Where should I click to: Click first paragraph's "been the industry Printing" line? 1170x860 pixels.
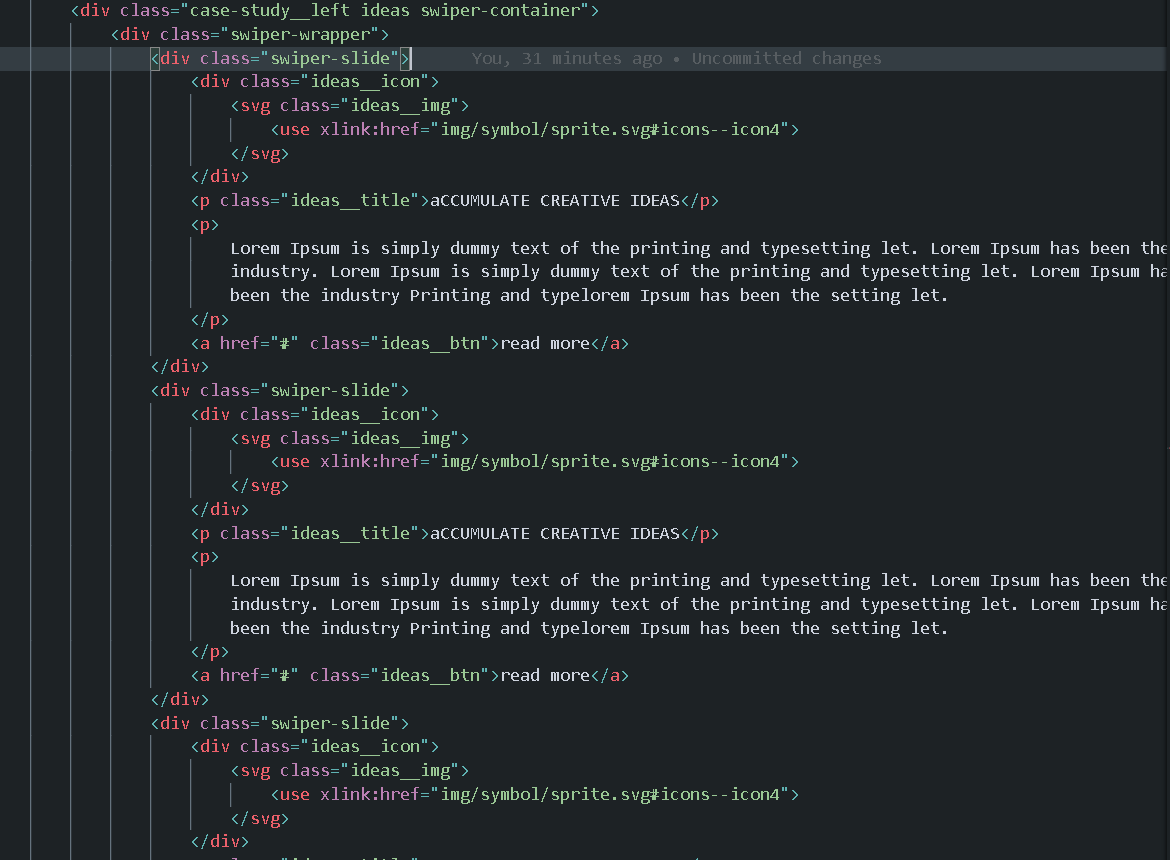589,295
